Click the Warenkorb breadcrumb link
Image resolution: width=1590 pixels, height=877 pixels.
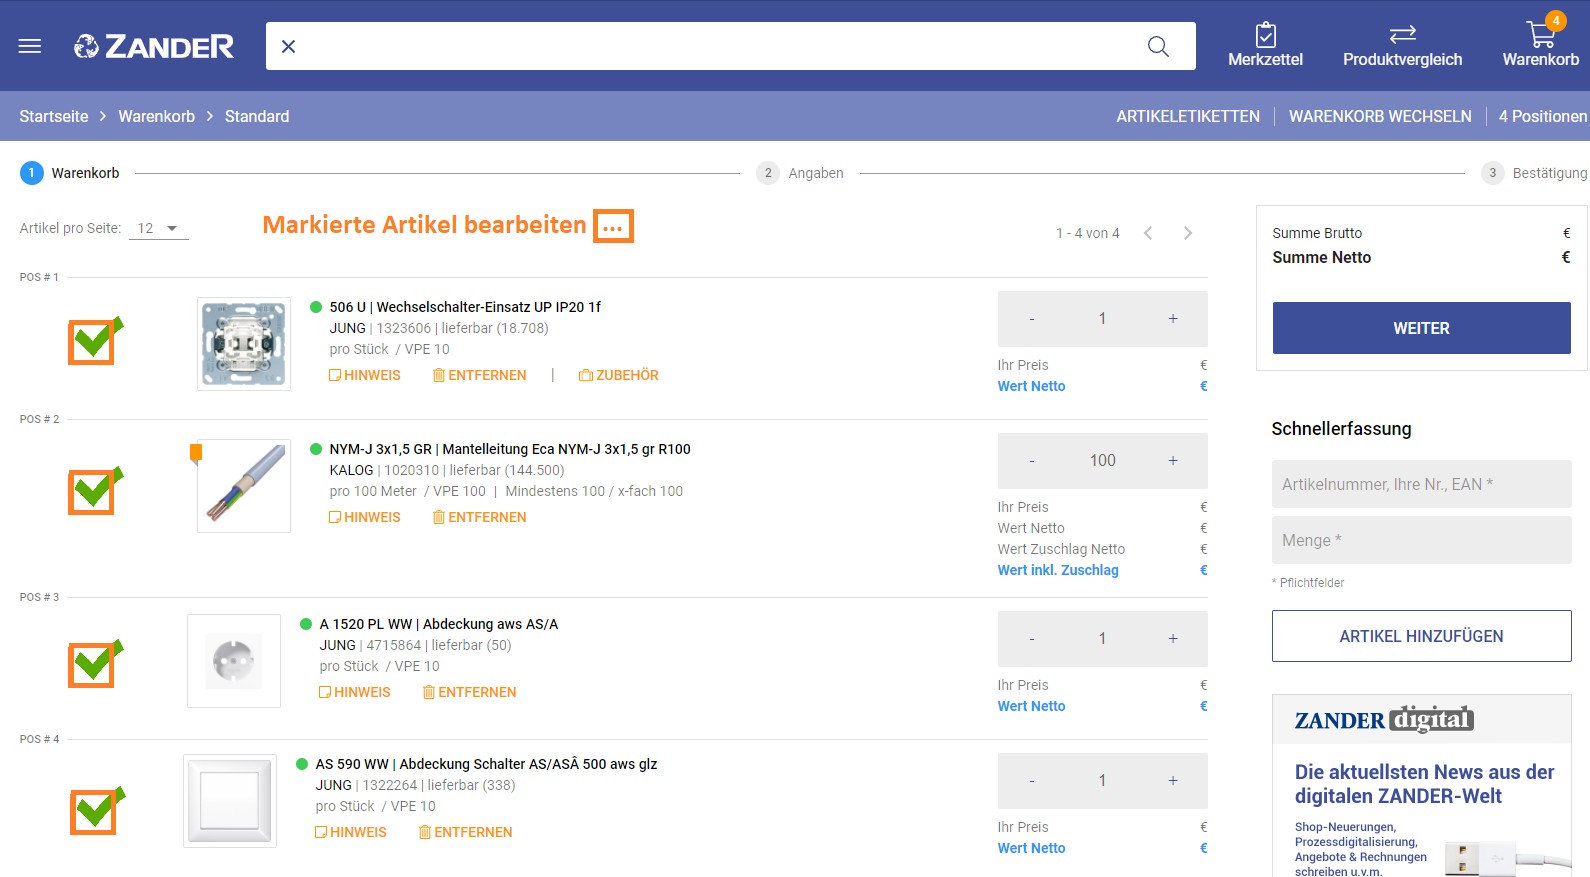coord(157,116)
